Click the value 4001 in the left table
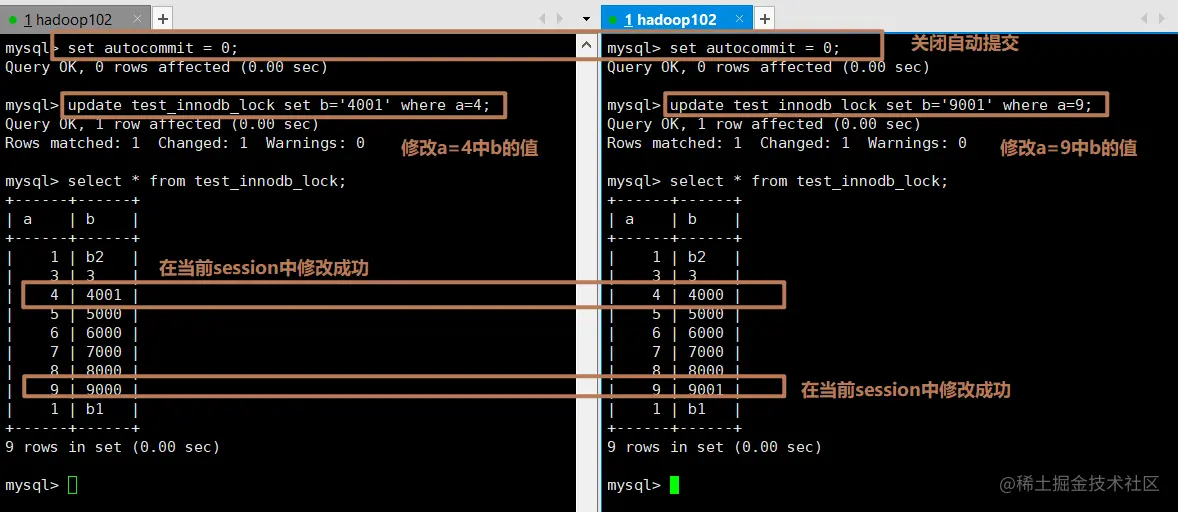Screen dimensions: 1178x512 [104, 295]
